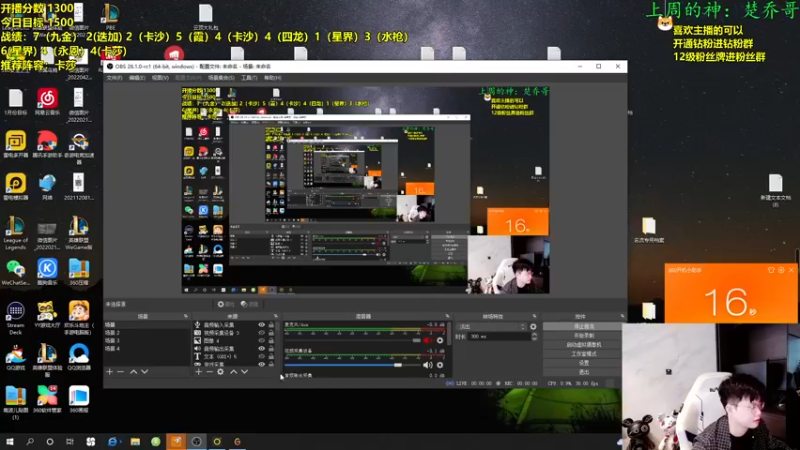Toggle lock on 音频输入采集 source
The image size is (800, 450).
(x=271, y=325)
